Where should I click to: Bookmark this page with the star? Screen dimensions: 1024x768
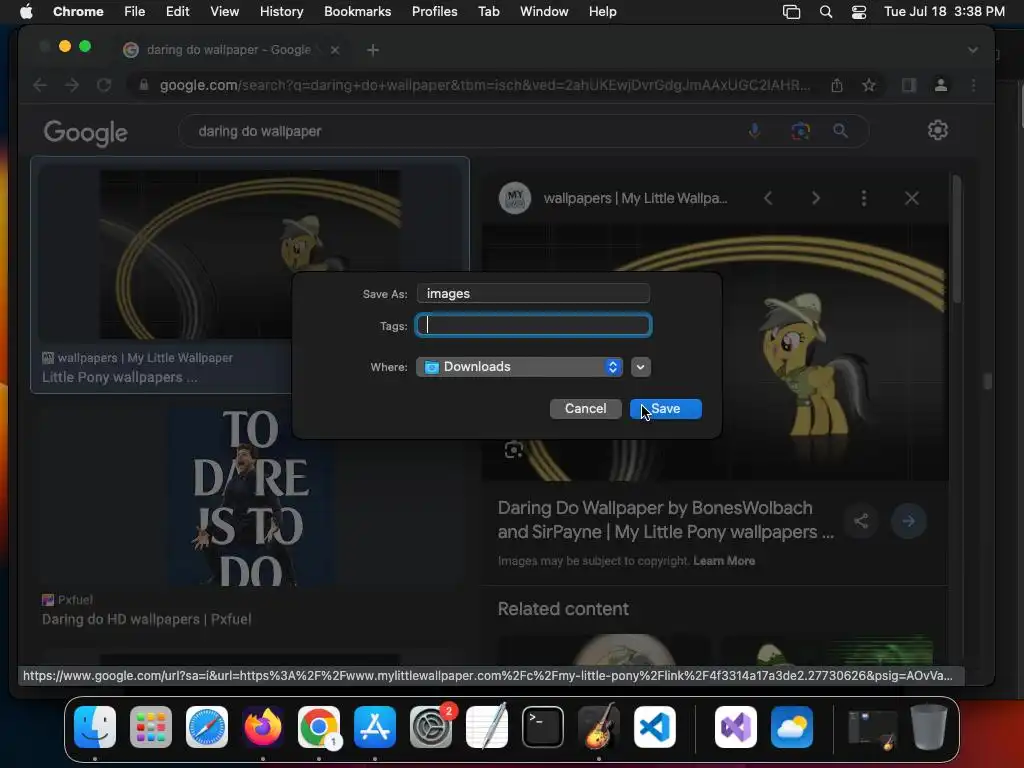pyautogui.click(x=869, y=85)
